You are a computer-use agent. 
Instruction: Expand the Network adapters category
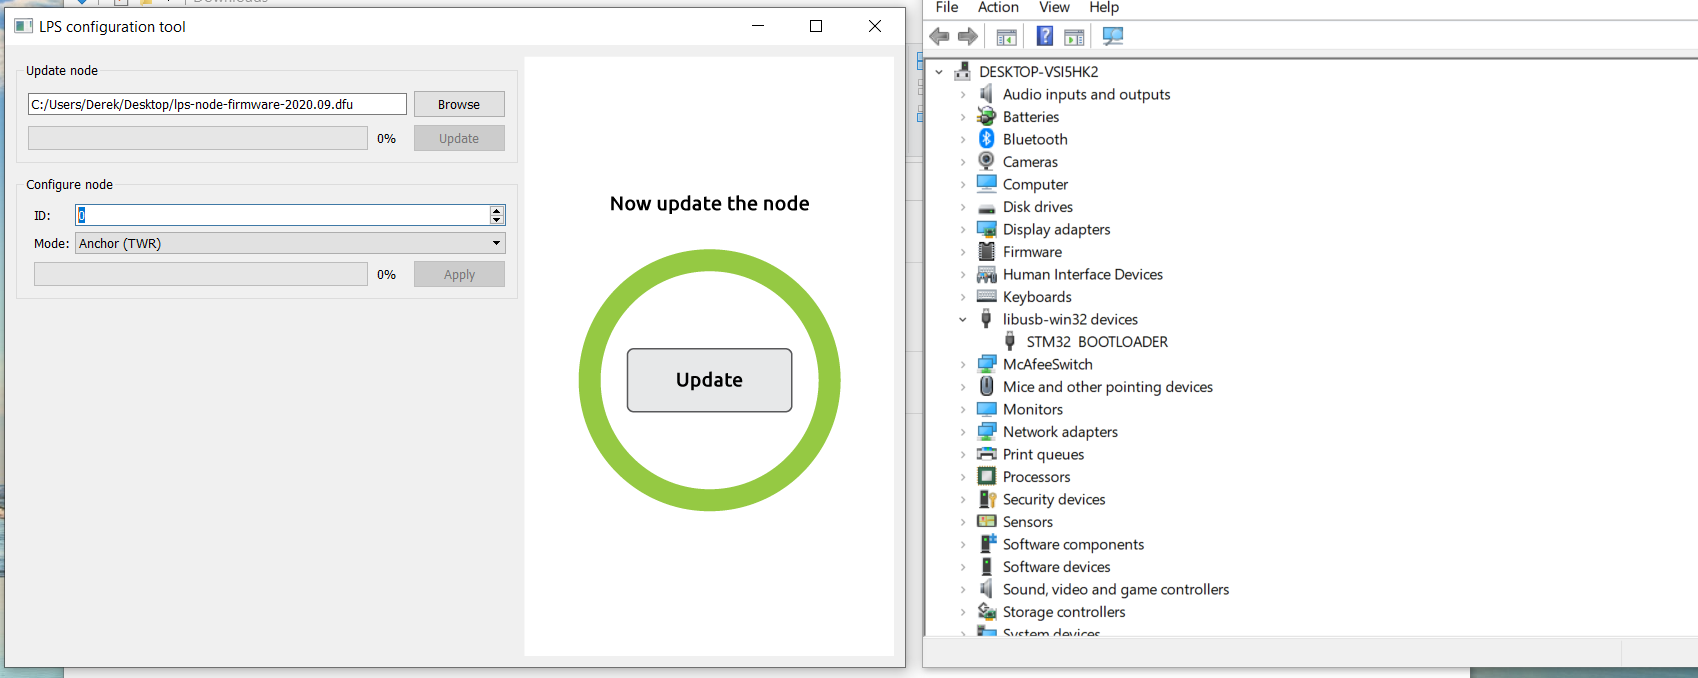[963, 432]
